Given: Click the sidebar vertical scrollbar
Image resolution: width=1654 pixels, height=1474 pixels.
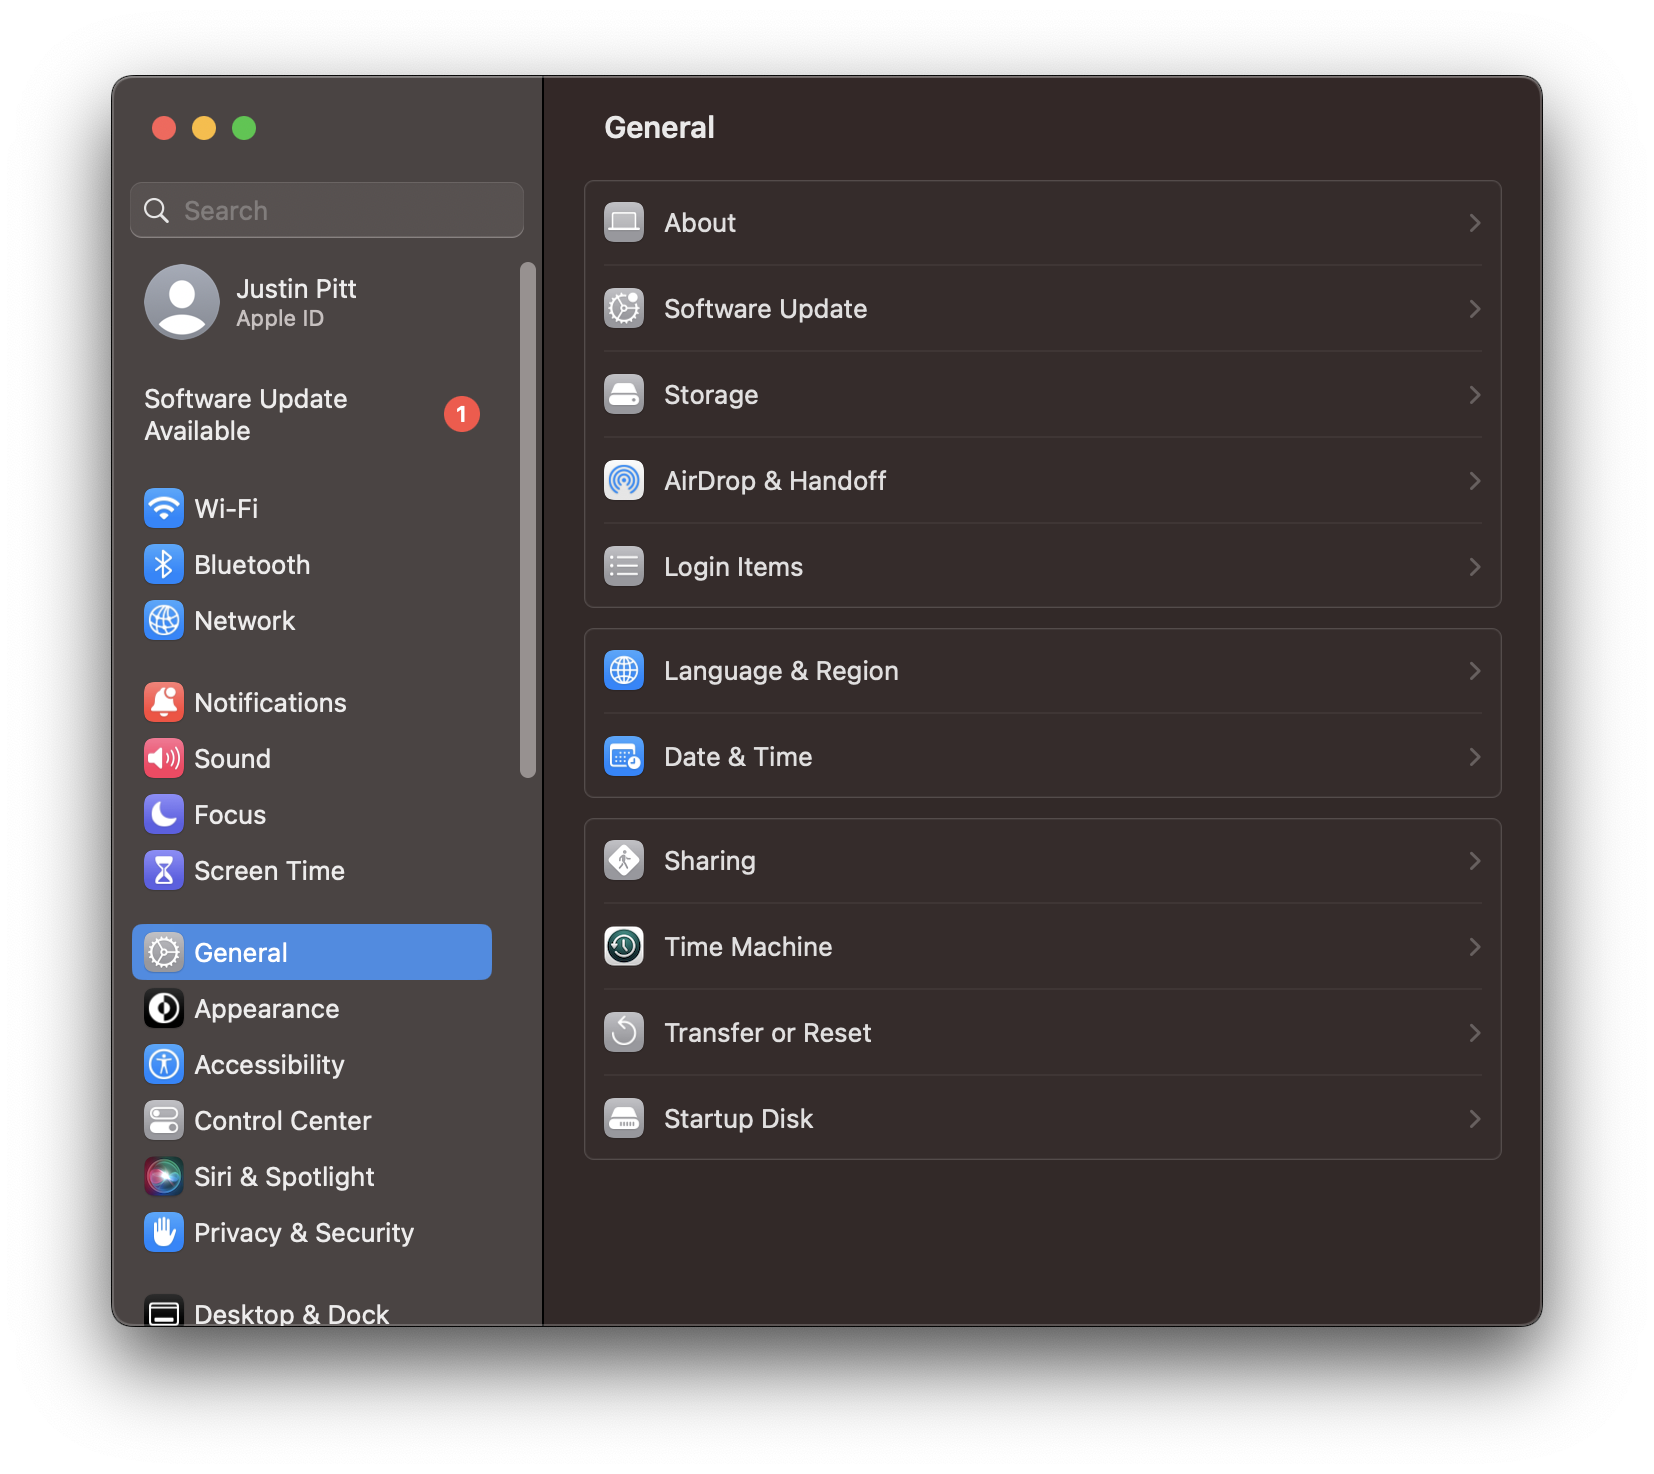Looking at the screenshot, I should [528, 520].
